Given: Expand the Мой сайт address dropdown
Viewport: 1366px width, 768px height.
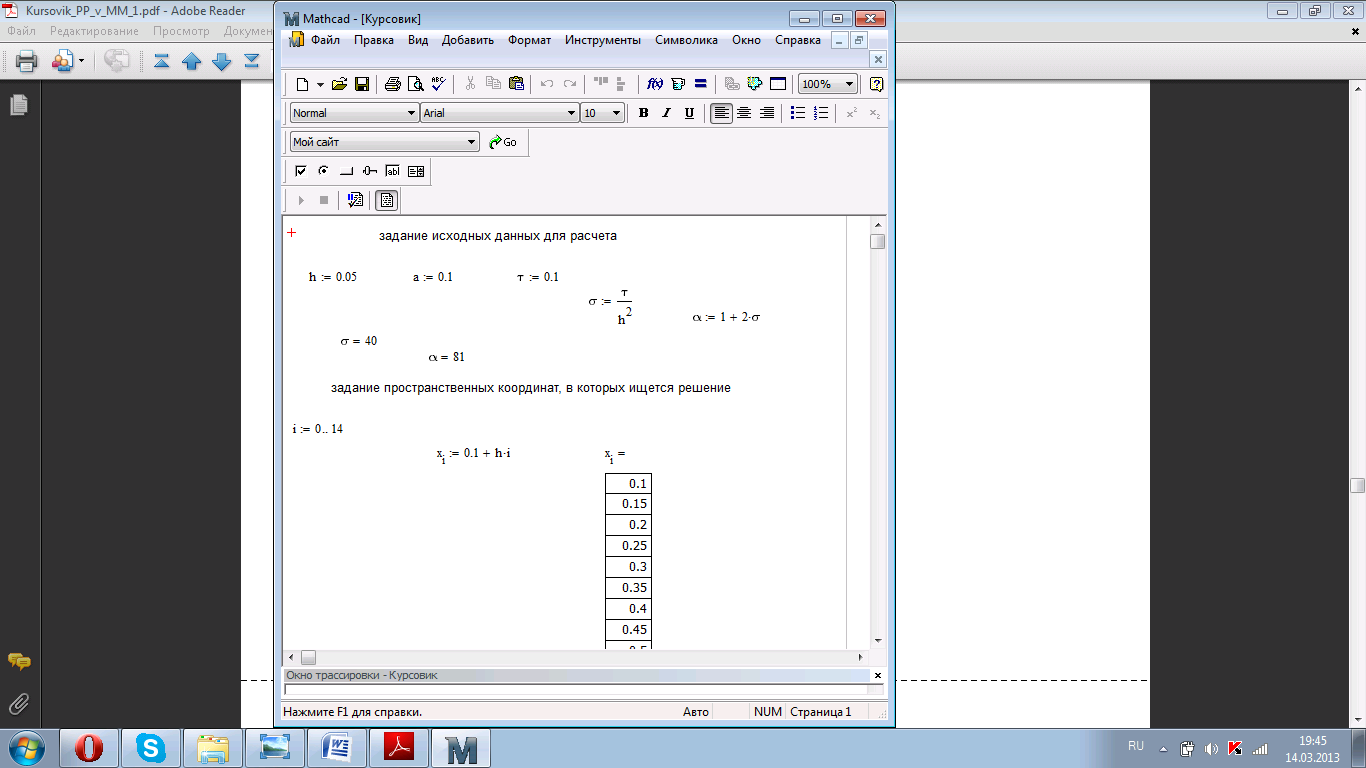Looking at the screenshot, I should (473, 142).
